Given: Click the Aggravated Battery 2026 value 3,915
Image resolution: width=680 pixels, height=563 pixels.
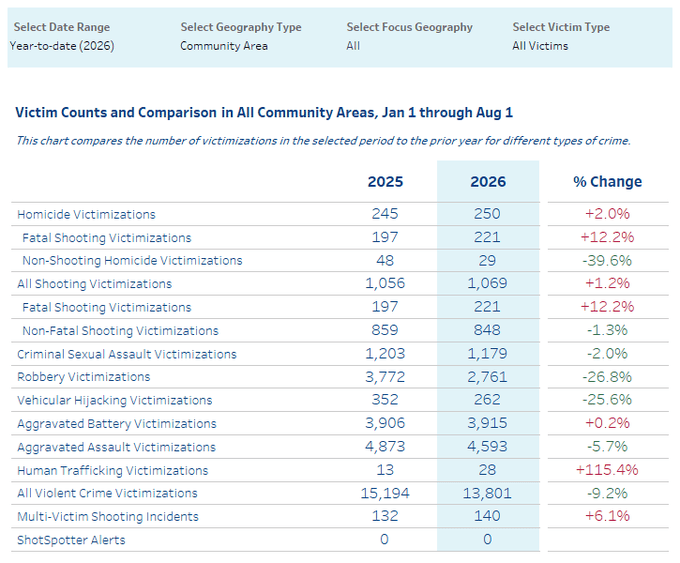Looking at the screenshot, I should 487,423.
